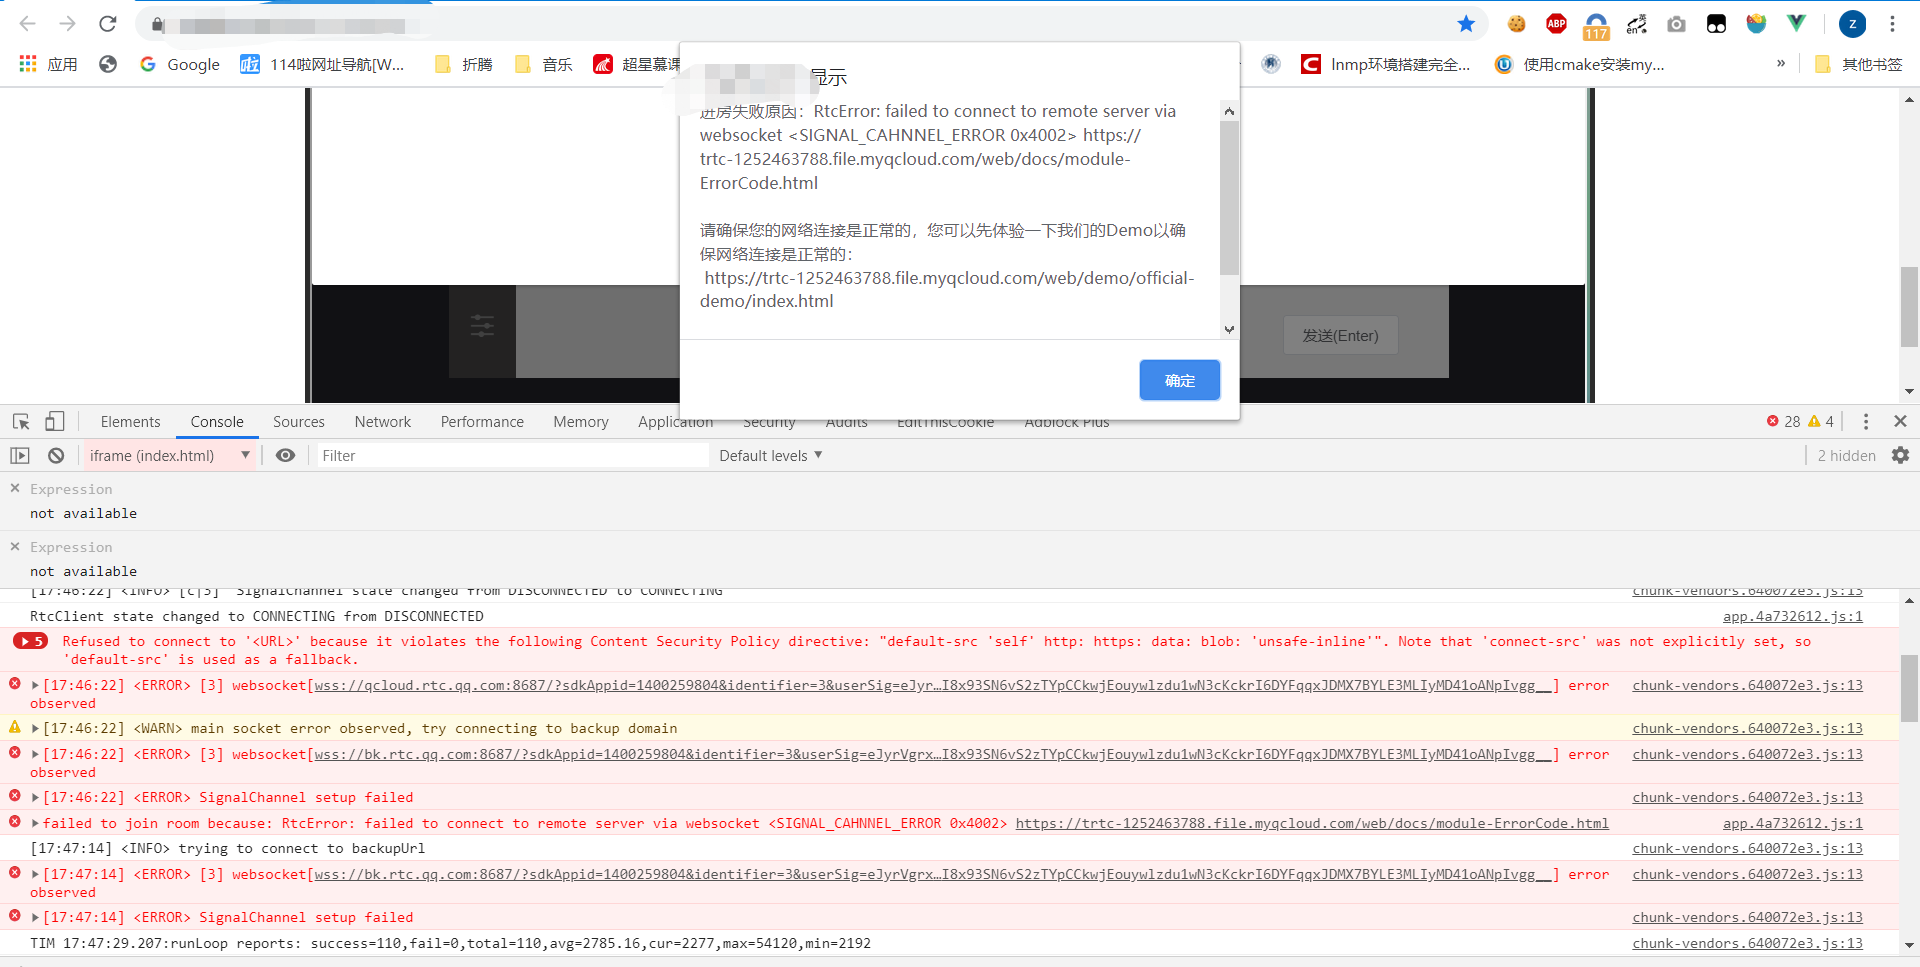The height and width of the screenshot is (967, 1920).
Task: Open the Adblock Plus extension
Action: (x=1556, y=24)
